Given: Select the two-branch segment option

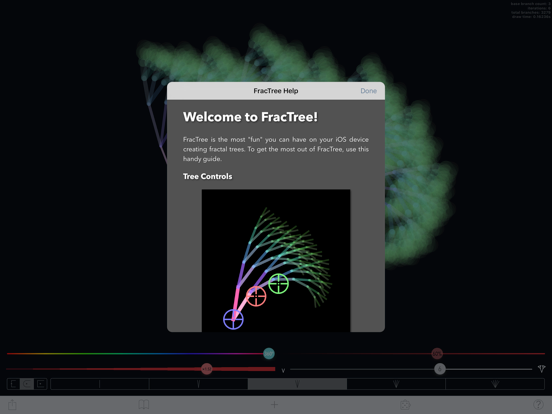Looking at the screenshot, I should click(199, 384).
